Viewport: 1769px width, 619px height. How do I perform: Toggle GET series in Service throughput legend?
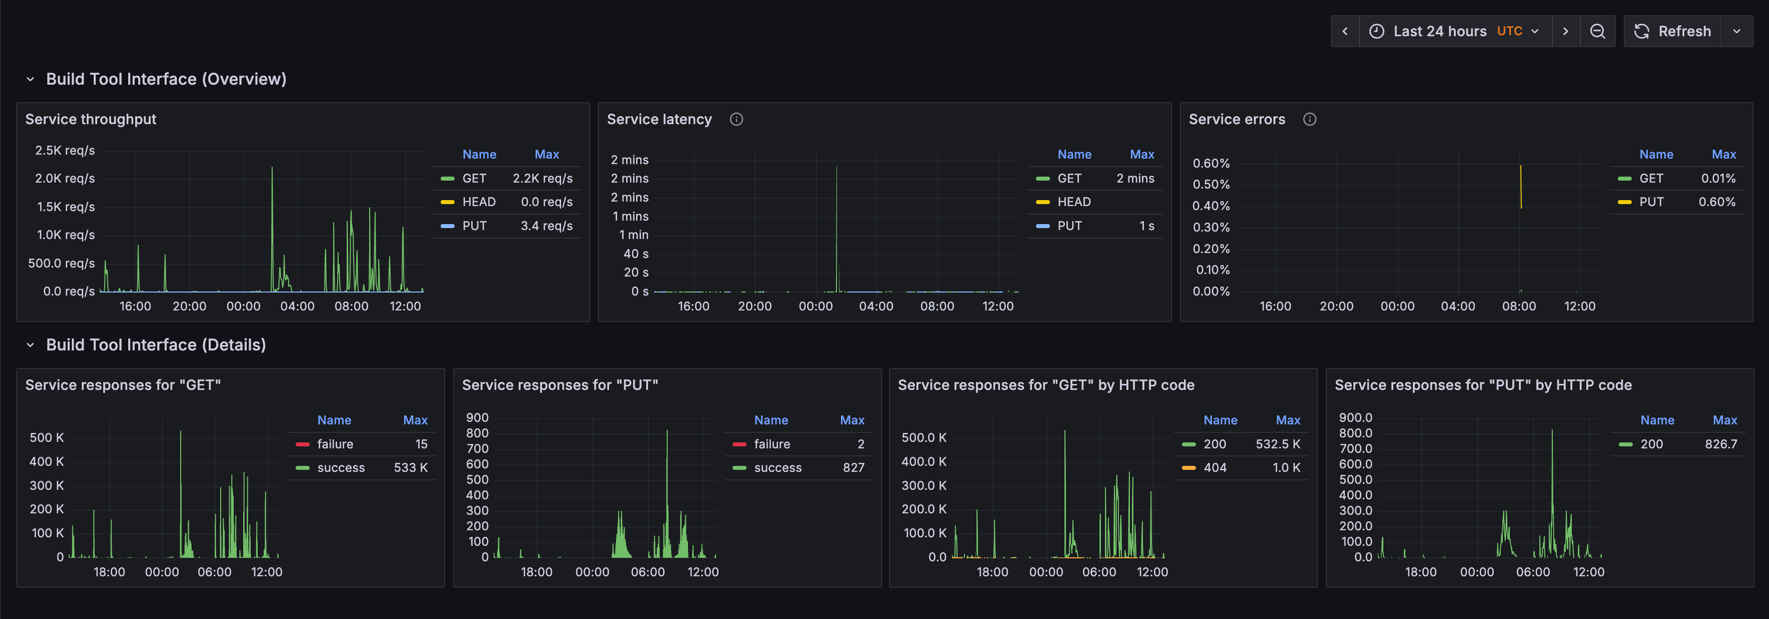click(x=474, y=178)
